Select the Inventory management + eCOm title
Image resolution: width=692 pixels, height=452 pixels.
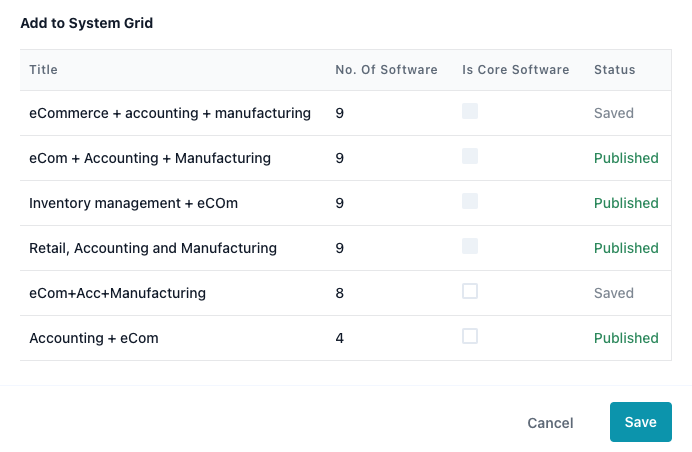pos(133,203)
